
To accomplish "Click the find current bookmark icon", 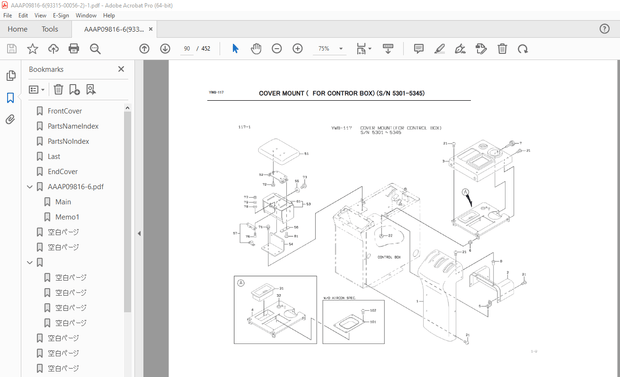I will 91,90.
